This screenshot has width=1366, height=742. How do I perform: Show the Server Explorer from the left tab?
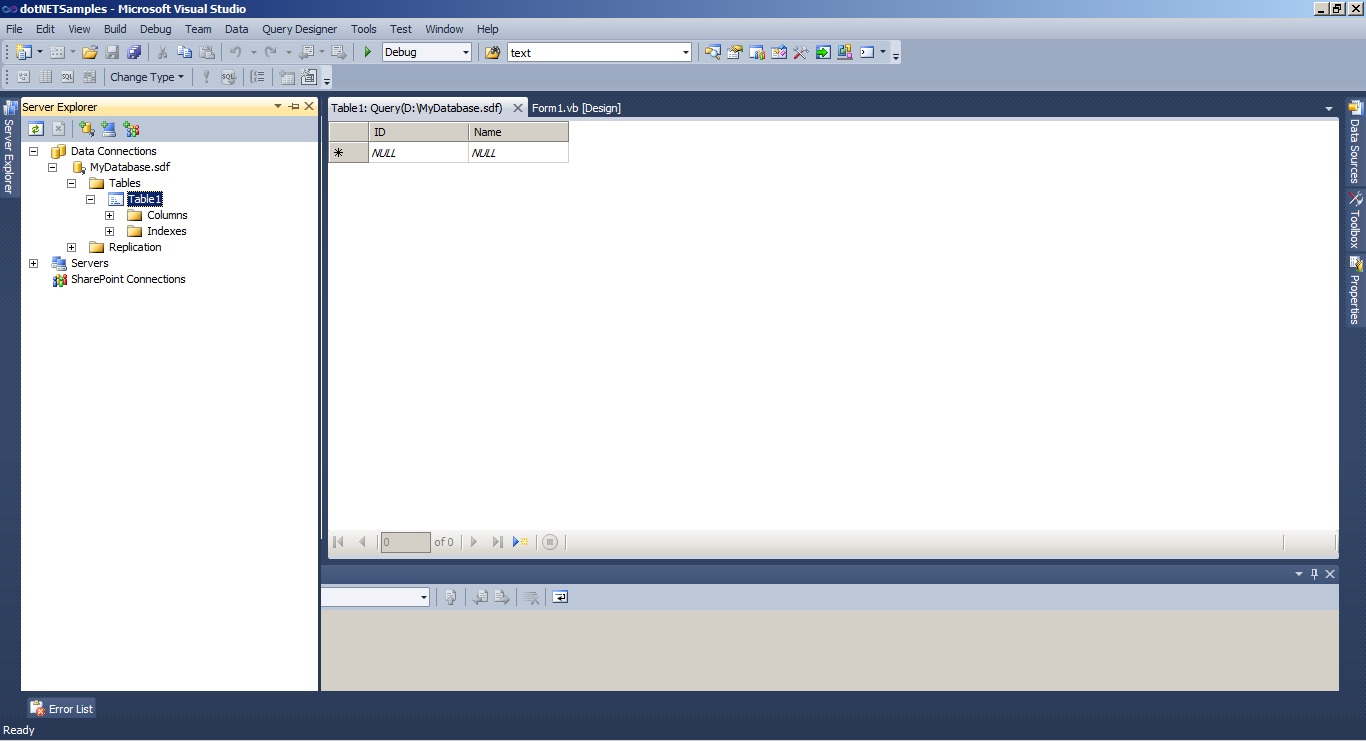tap(10, 150)
